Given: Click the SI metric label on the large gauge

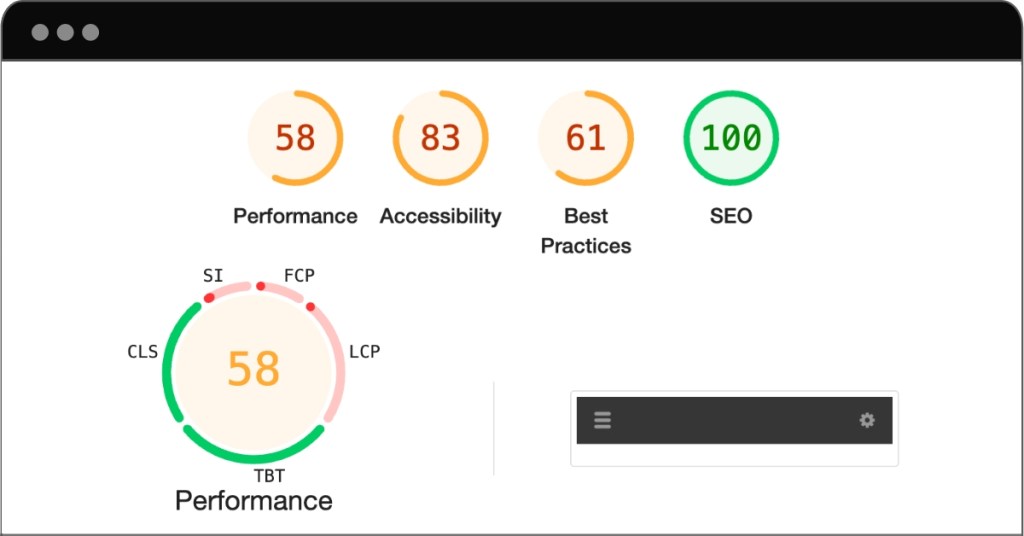Looking at the screenshot, I should pyautogui.click(x=213, y=275).
